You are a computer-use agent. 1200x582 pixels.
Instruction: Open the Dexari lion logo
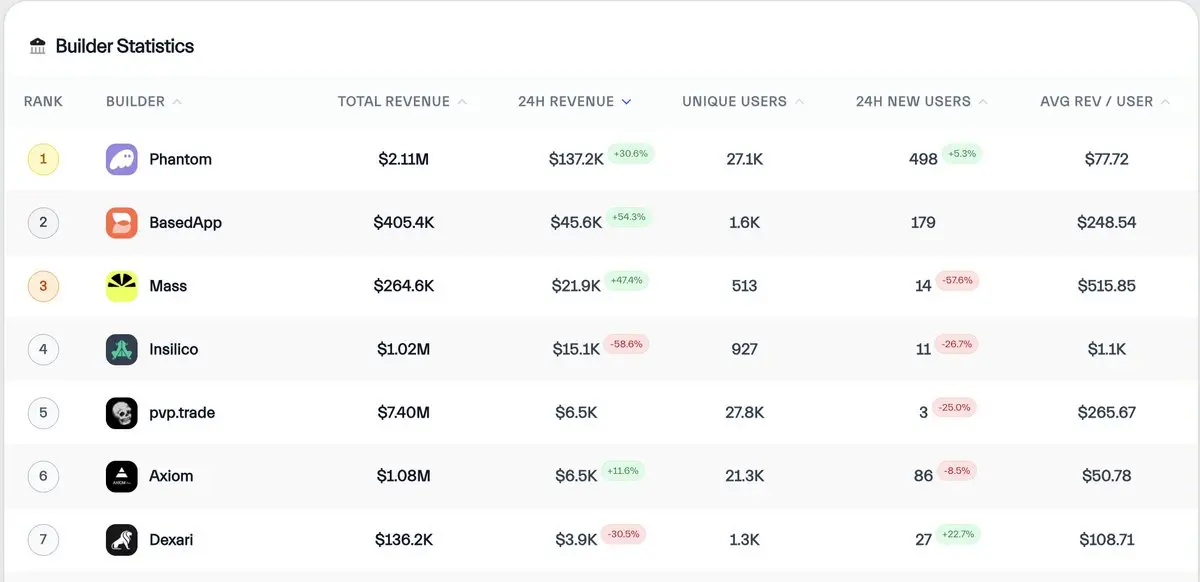122,540
